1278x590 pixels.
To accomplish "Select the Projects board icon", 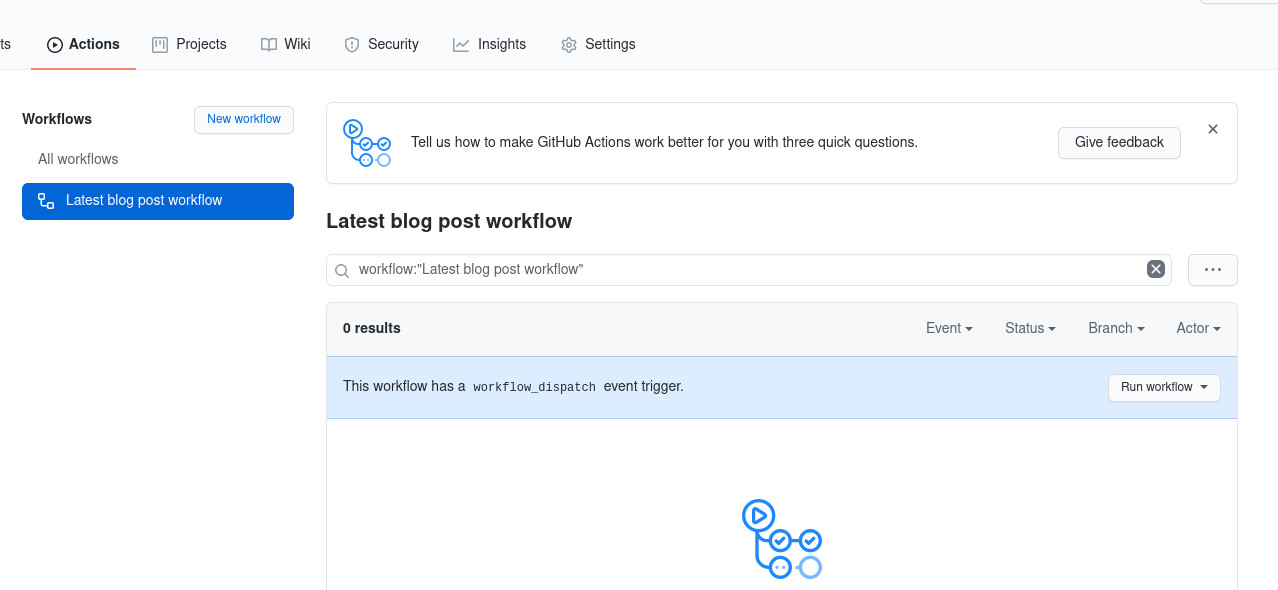I will [x=159, y=44].
